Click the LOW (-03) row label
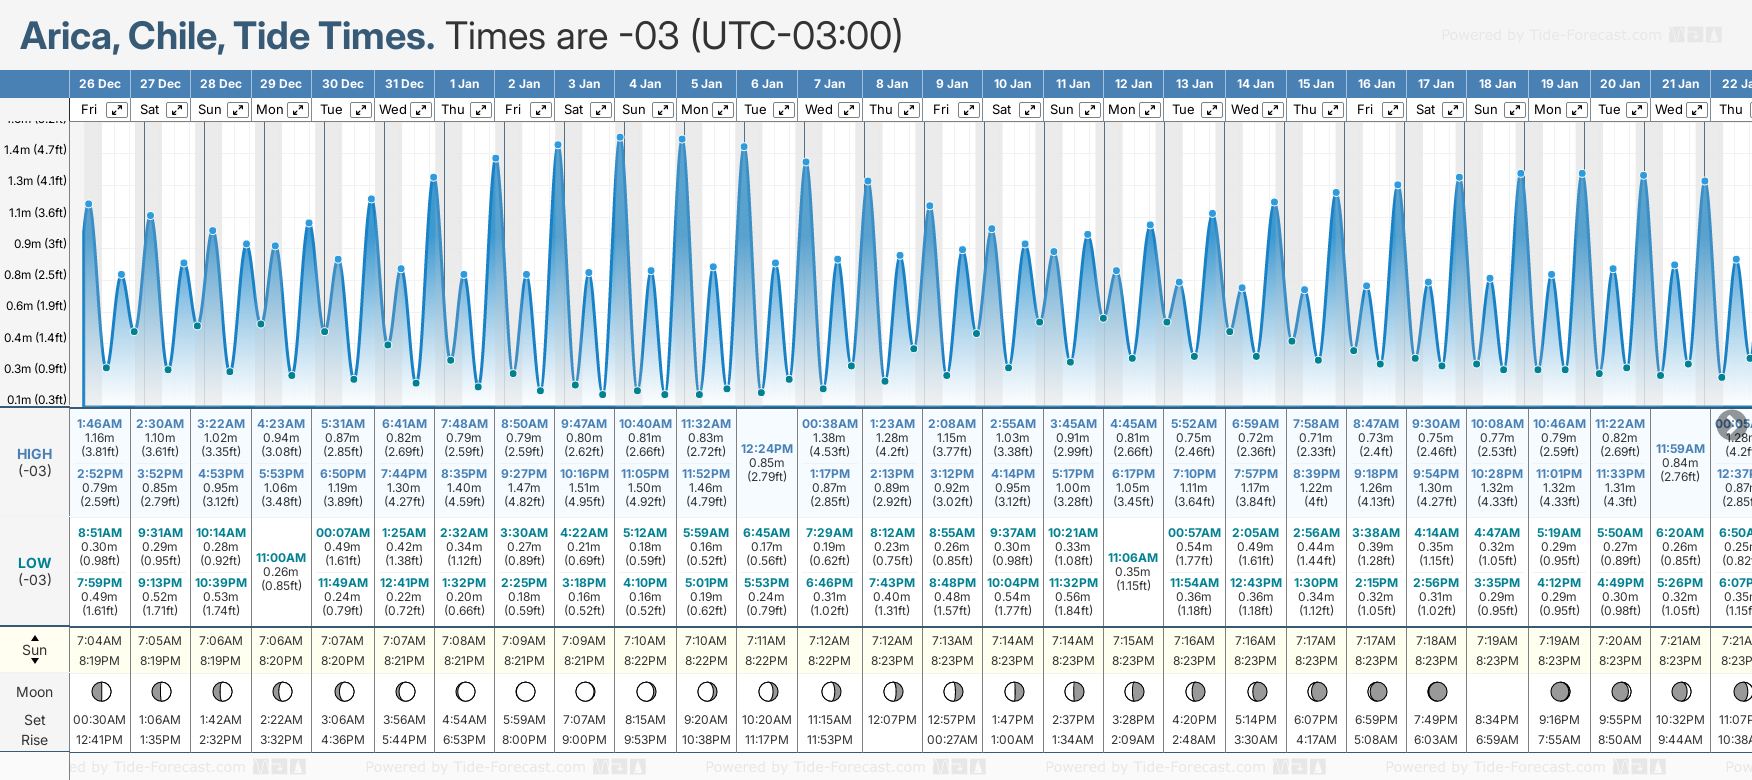The height and width of the screenshot is (780, 1752). 35,571
